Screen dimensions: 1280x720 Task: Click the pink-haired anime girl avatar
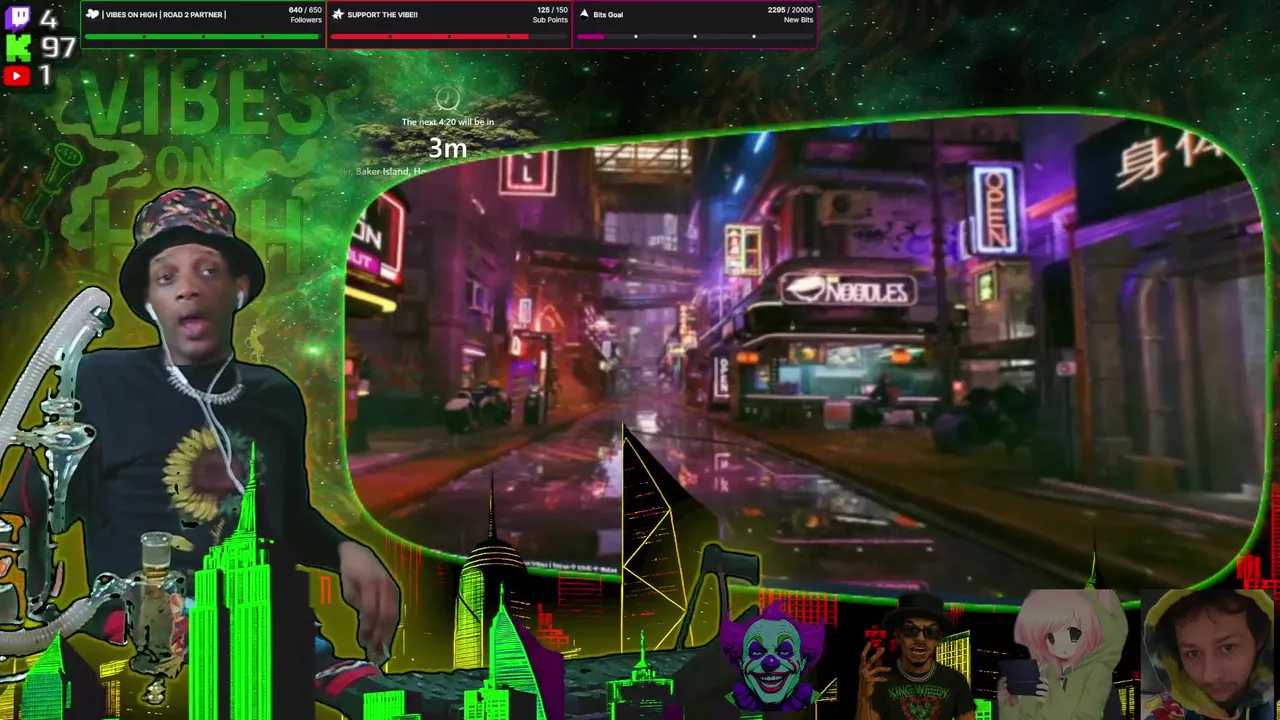click(x=1068, y=655)
